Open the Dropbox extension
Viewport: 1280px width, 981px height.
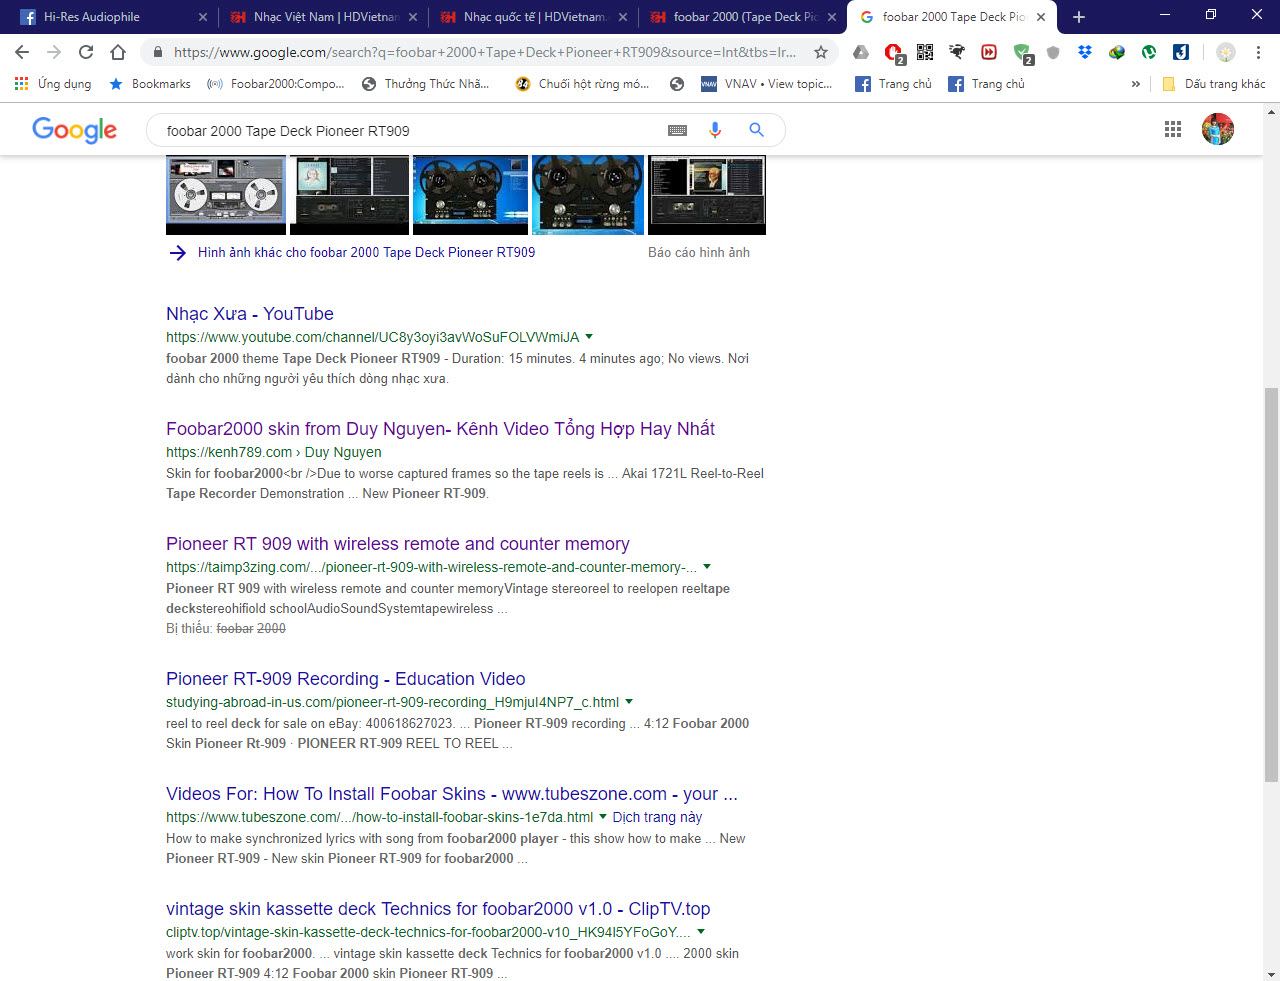1085,52
